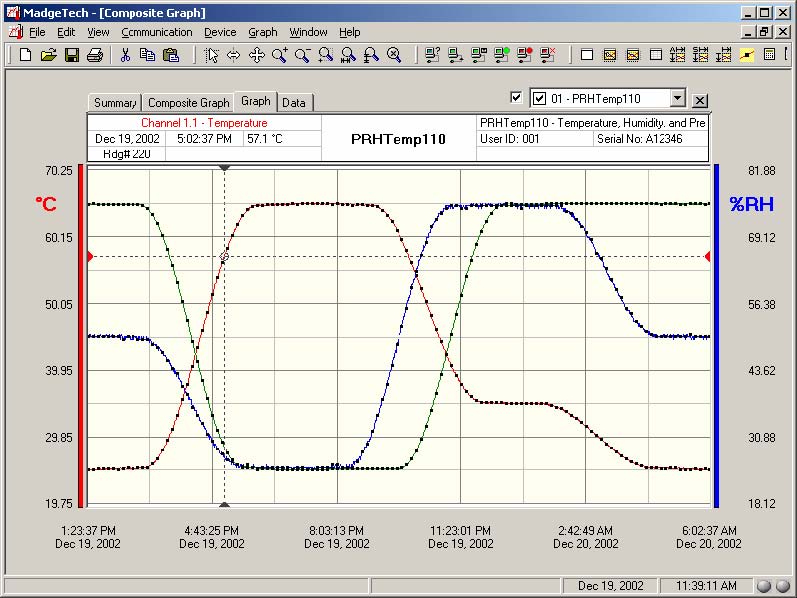Start the device with green-dot icon
This screenshot has height=598, width=797.
pyautogui.click(x=501, y=54)
